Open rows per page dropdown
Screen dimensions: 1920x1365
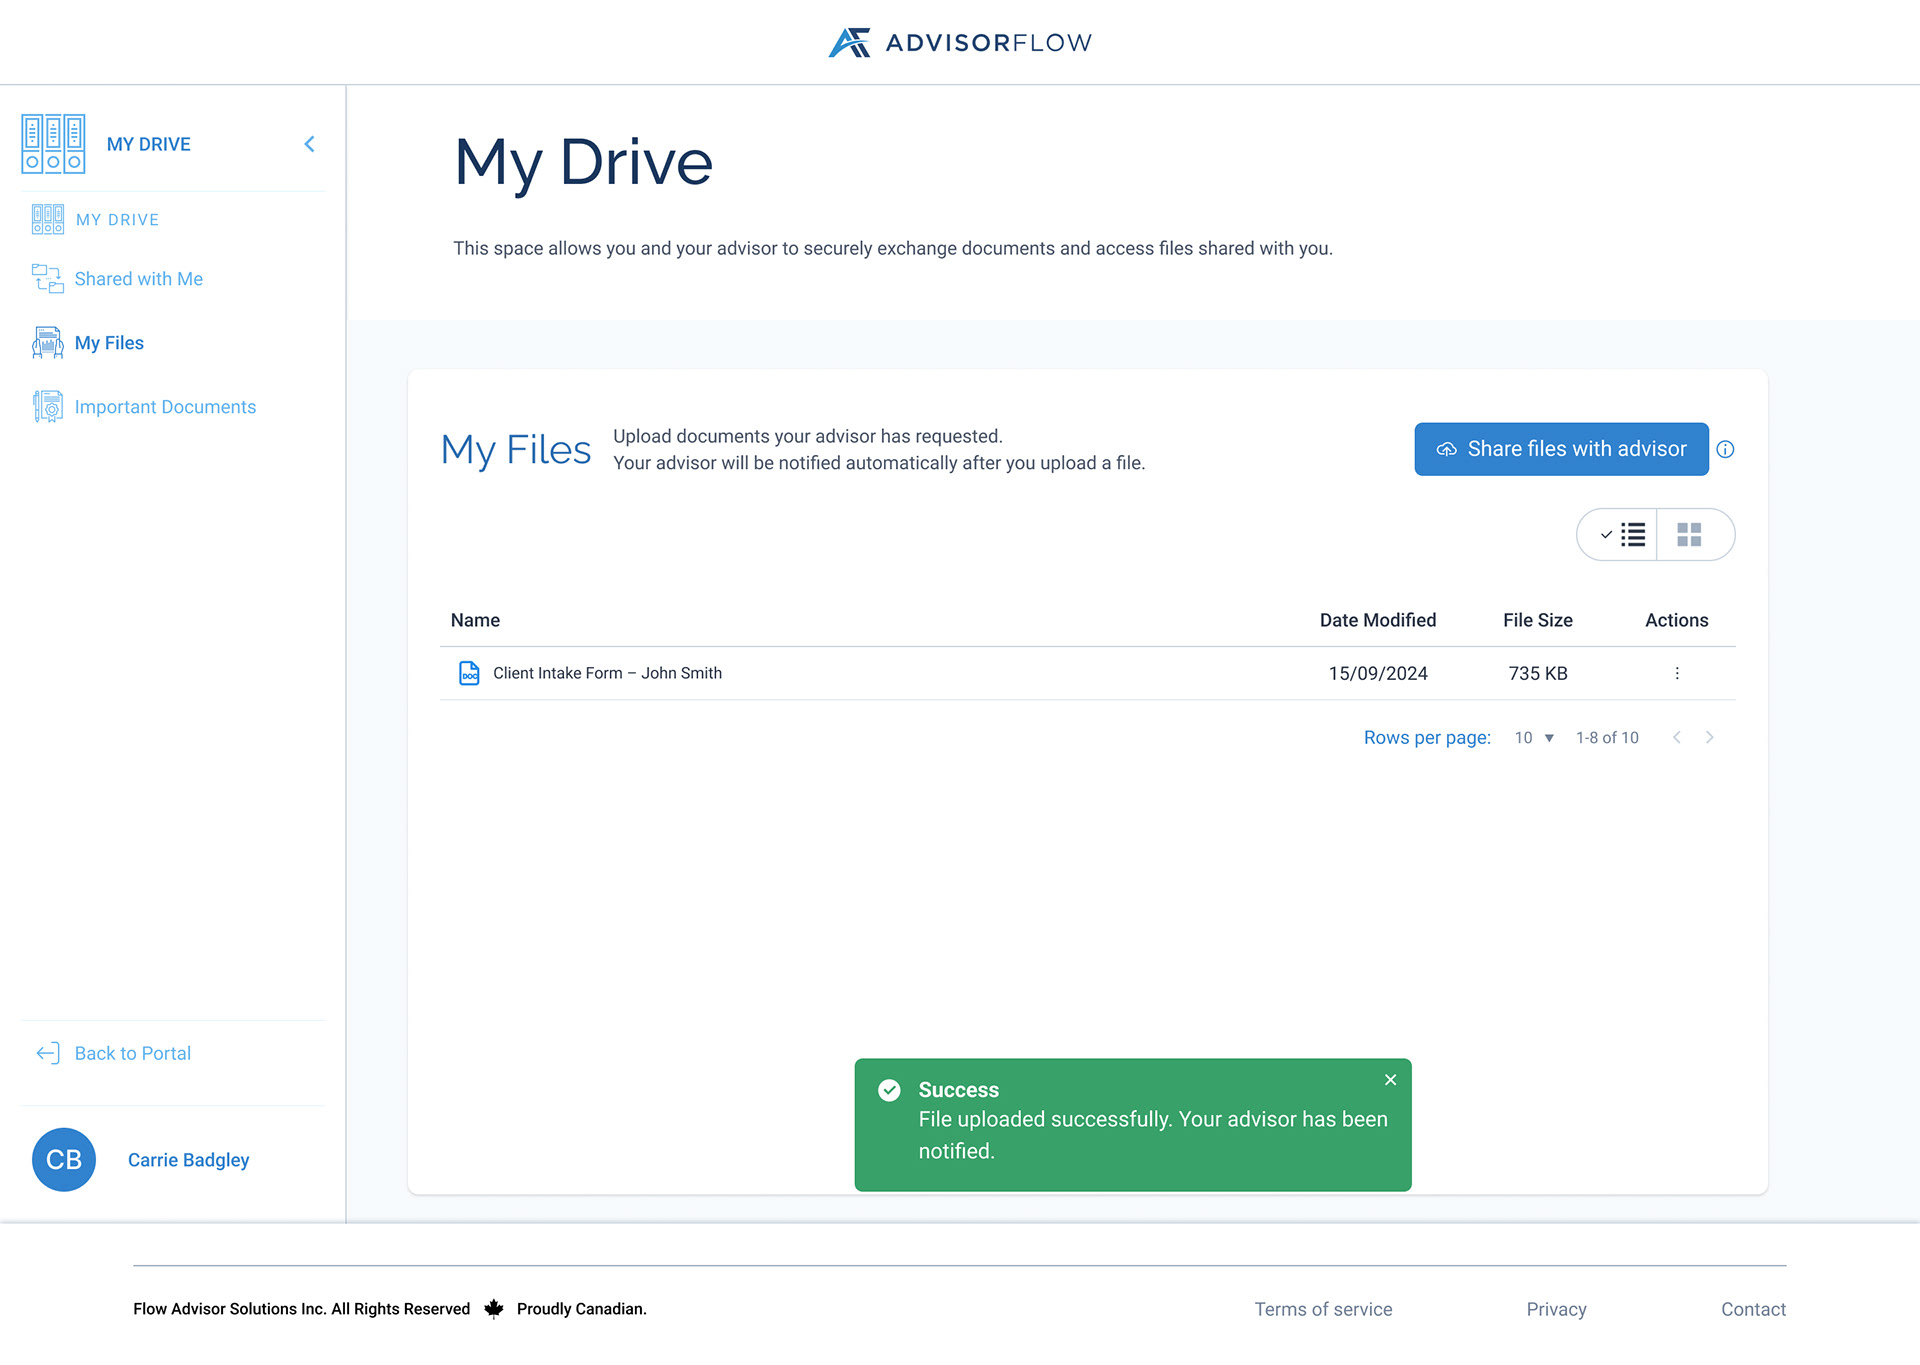pos(1534,738)
